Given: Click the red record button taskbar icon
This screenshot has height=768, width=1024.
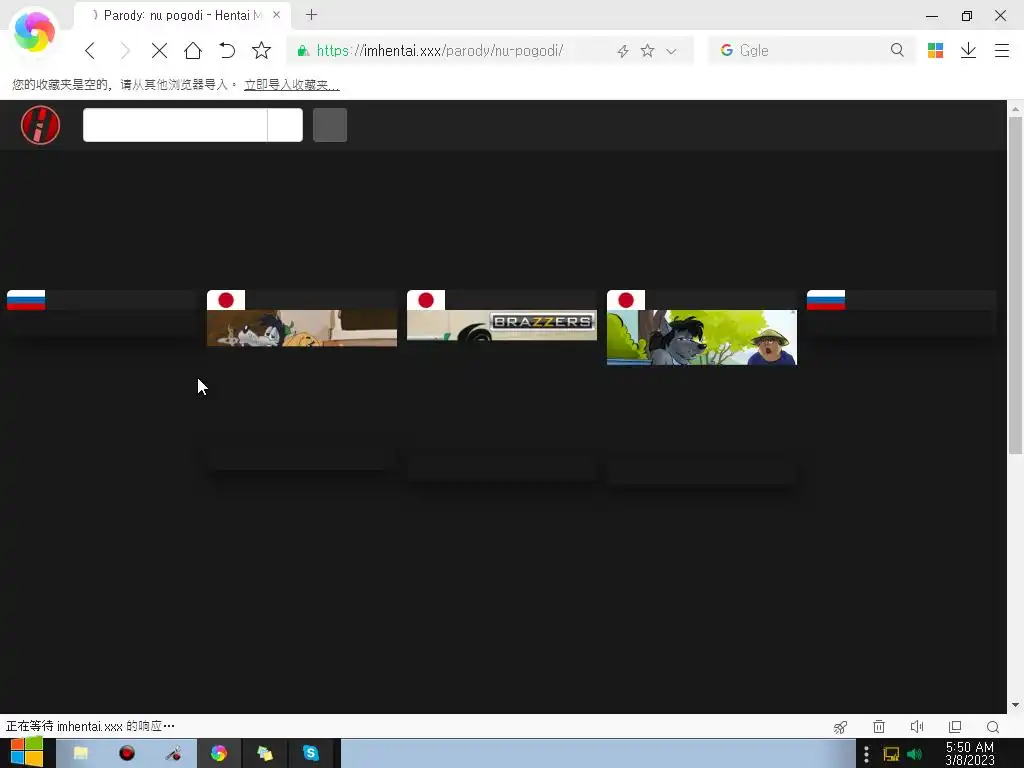Looking at the screenshot, I should tap(127, 754).
